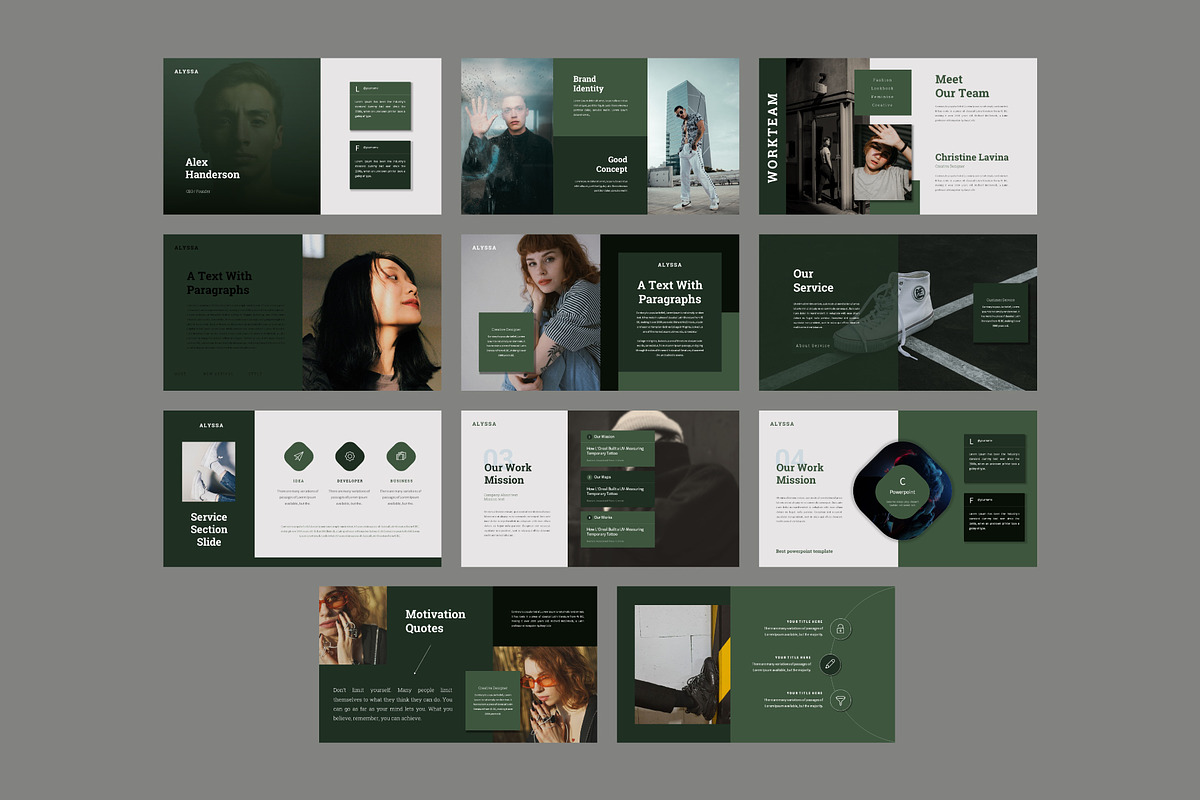Click the documents icon above BUSINESS
The height and width of the screenshot is (800, 1200).
(401, 456)
